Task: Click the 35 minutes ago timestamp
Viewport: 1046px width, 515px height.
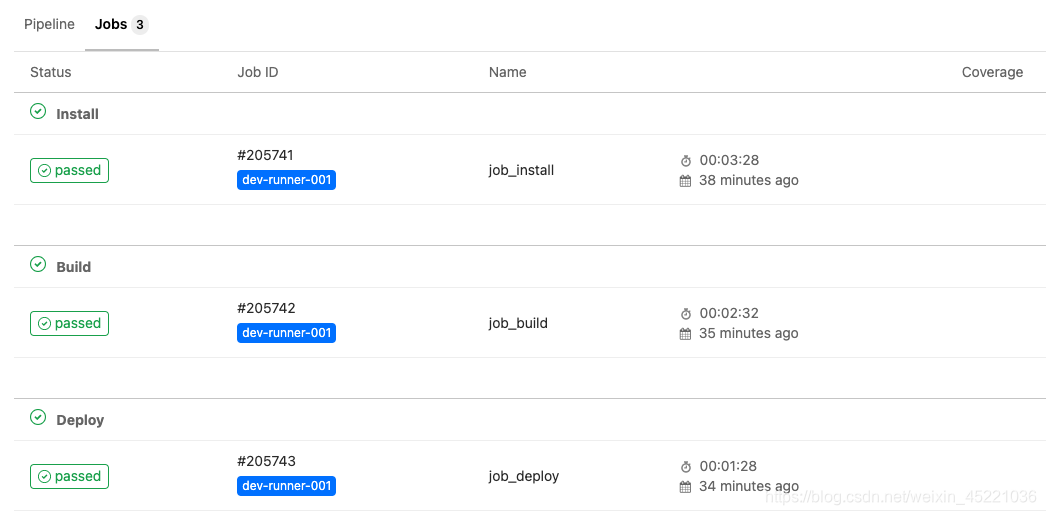Action: coord(748,333)
